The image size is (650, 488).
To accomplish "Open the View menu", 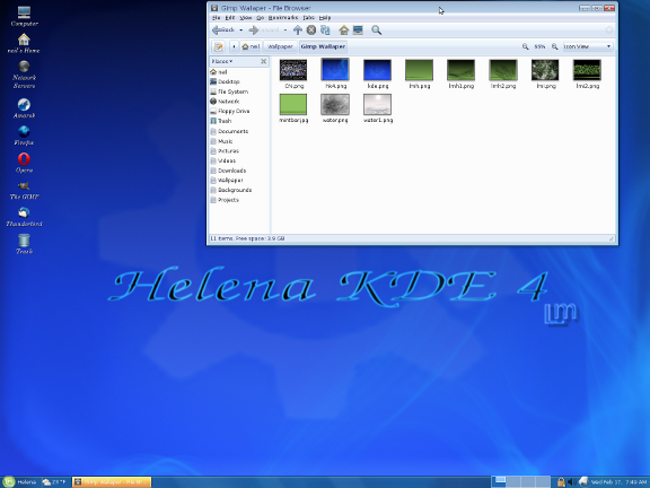I will [246, 17].
